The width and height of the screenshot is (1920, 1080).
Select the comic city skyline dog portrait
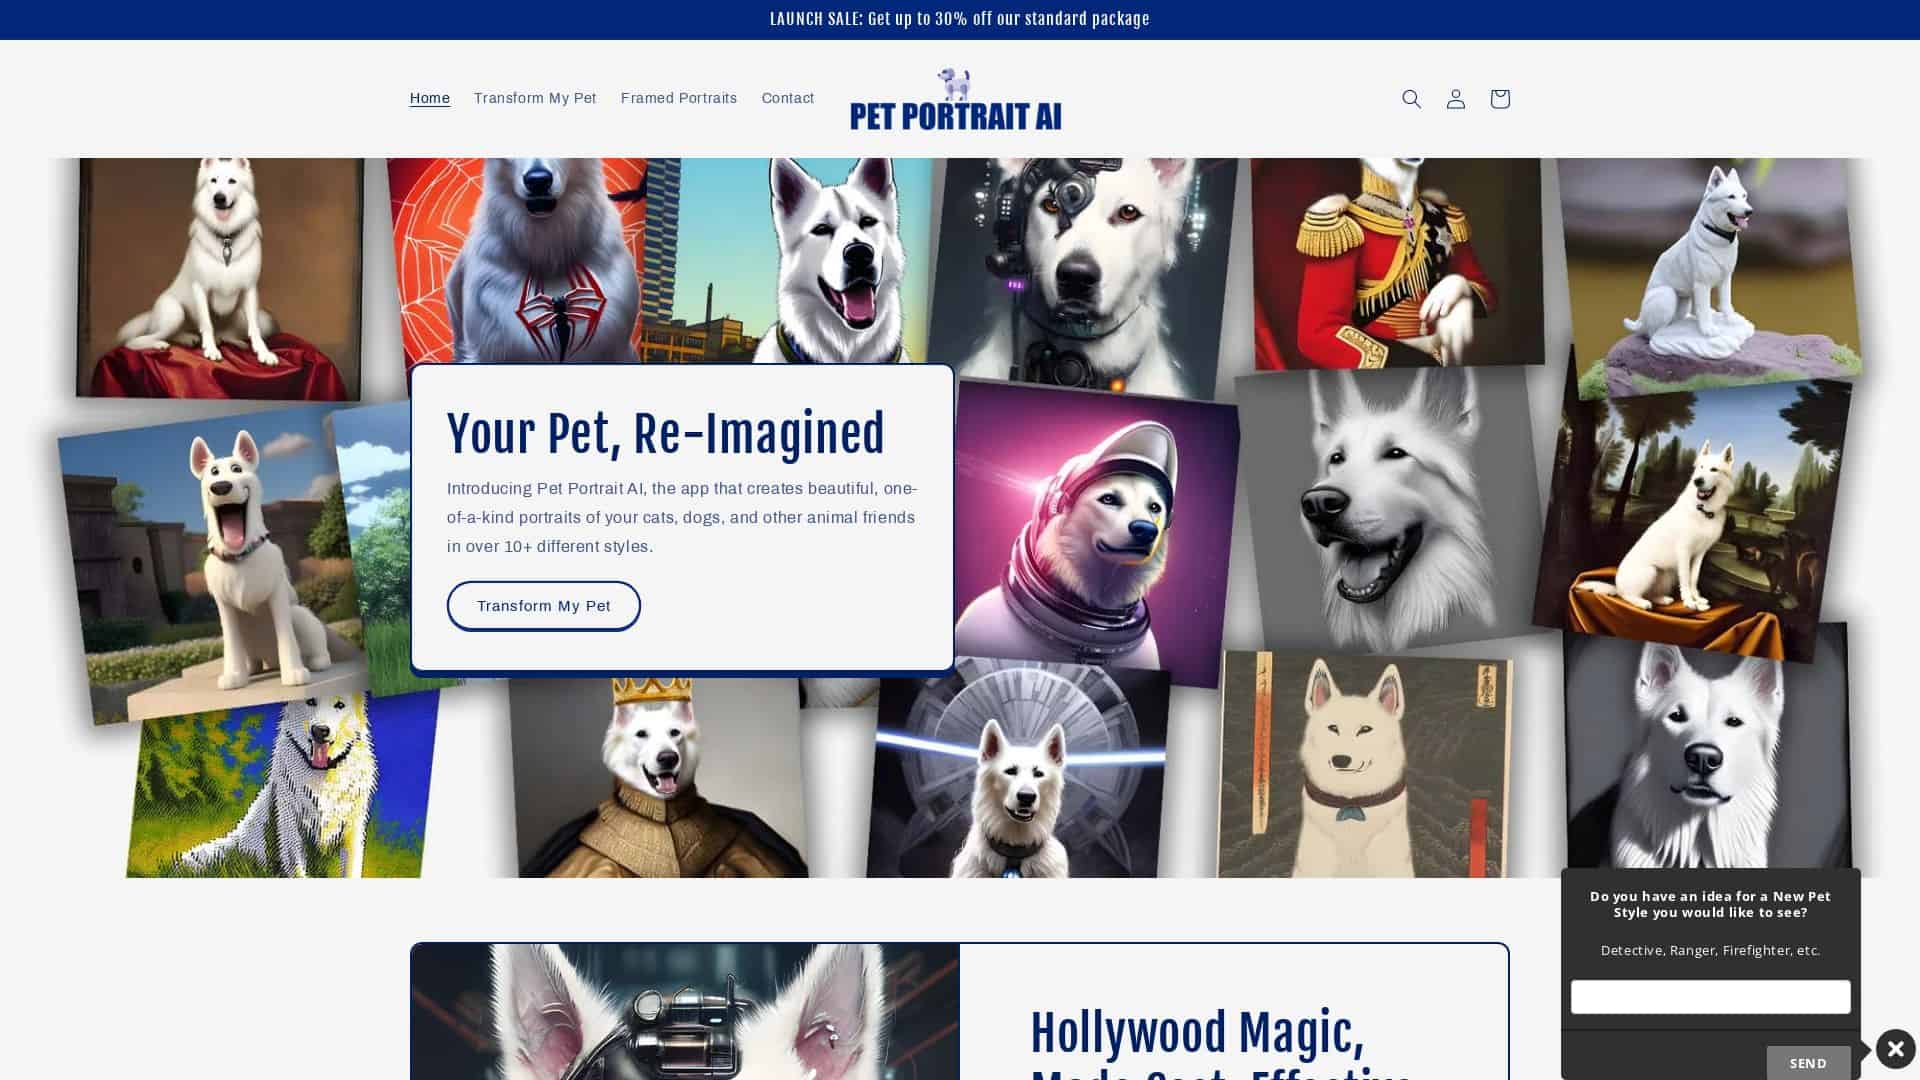point(790,260)
